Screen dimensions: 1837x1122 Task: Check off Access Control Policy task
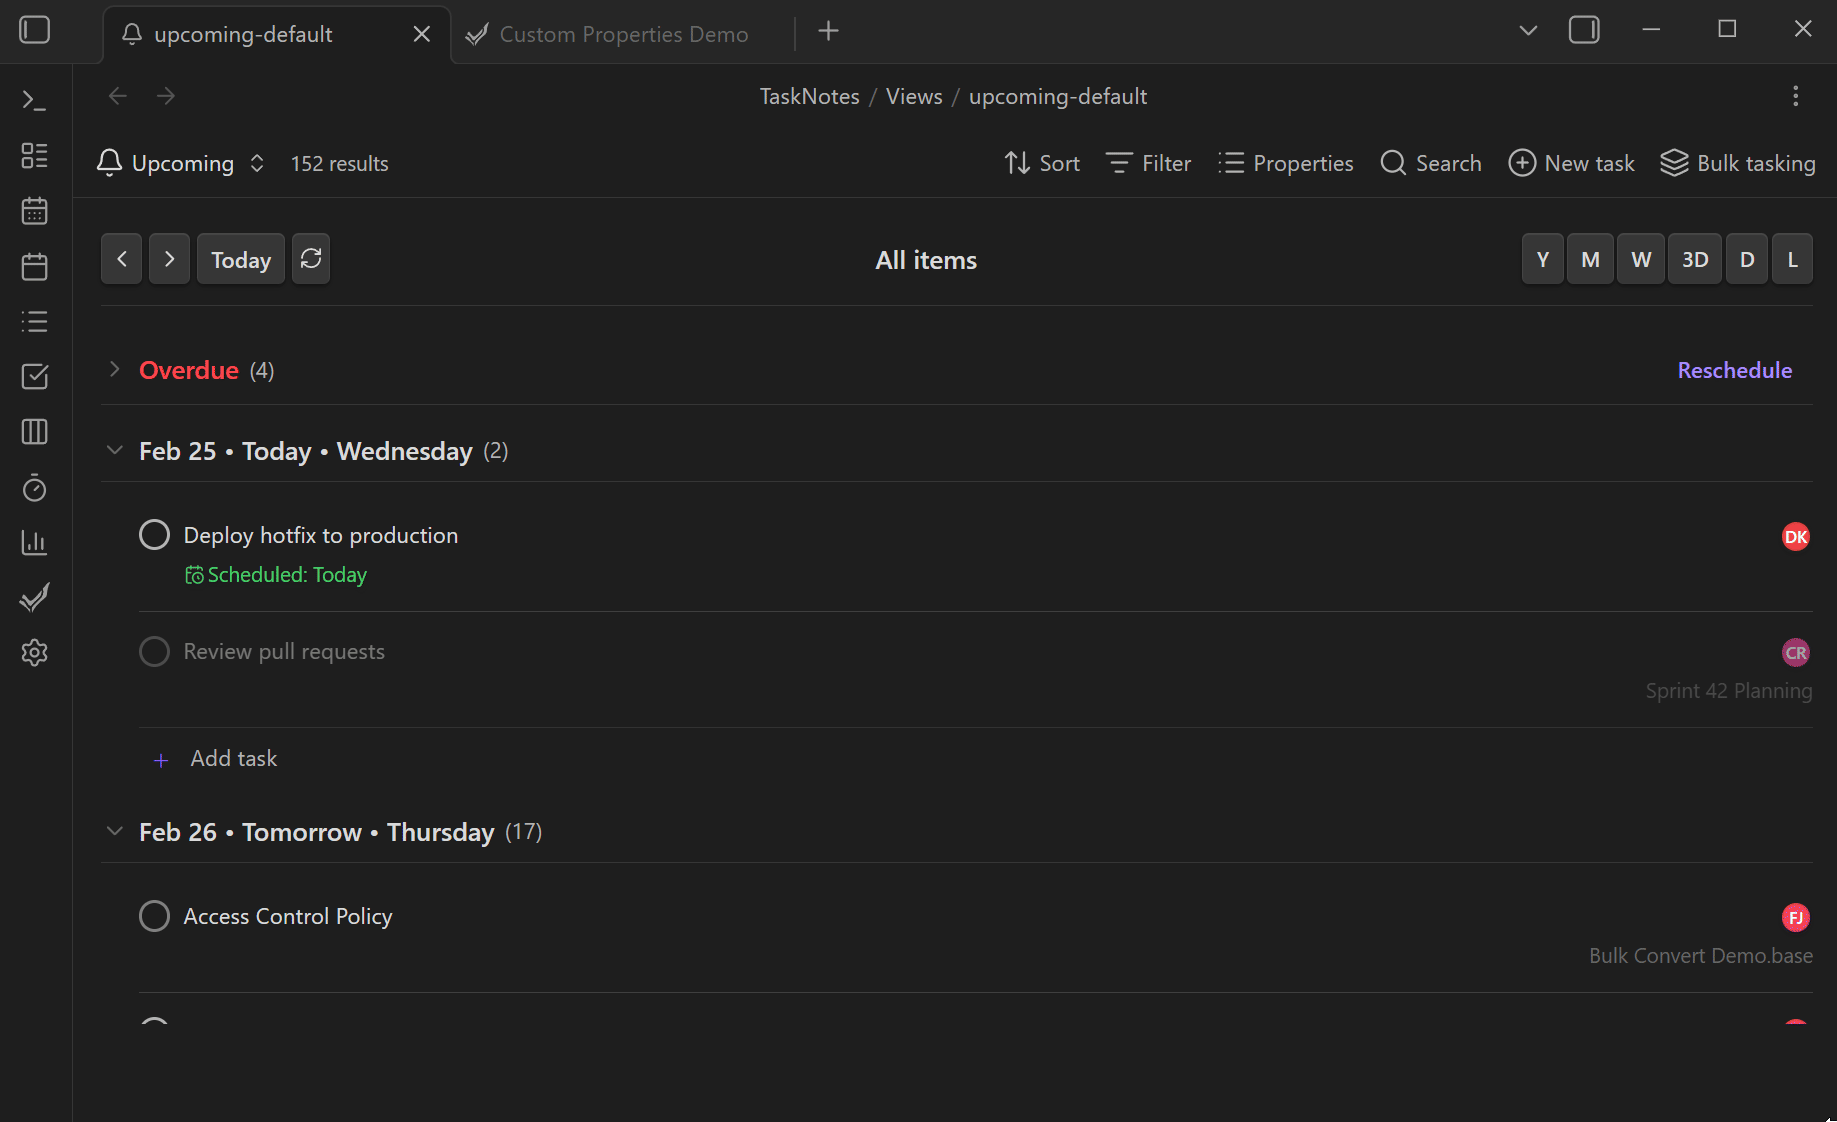(x=154, y=916)
